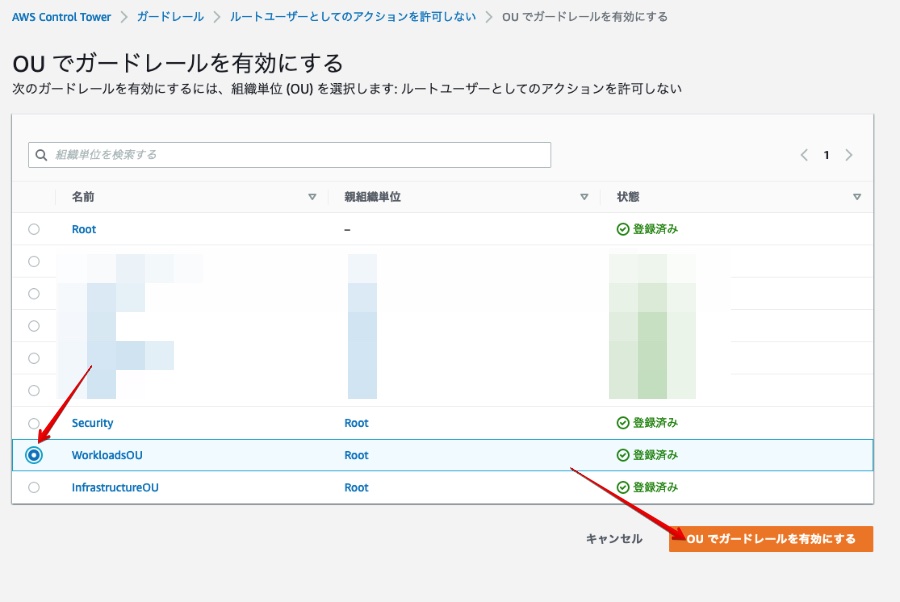Select the WorkloadsOU radio button

point(34,455)
